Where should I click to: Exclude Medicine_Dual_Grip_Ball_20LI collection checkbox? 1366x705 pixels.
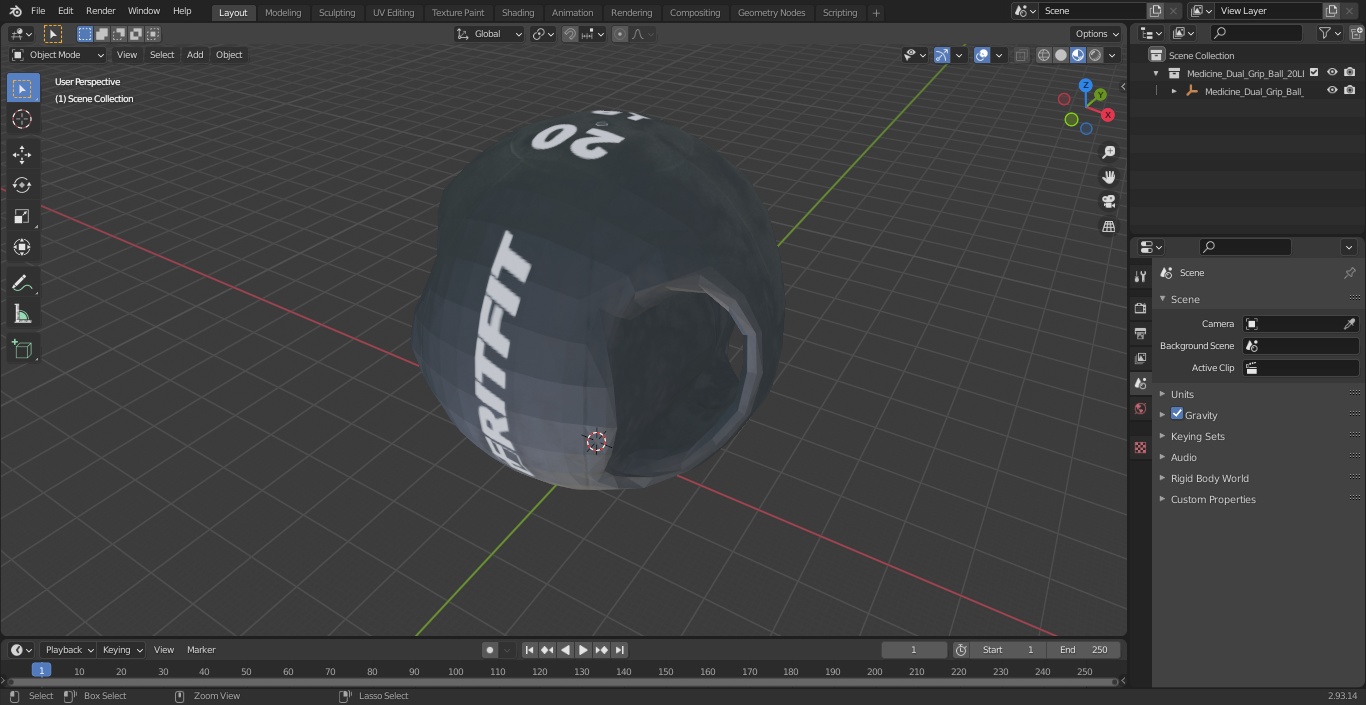[1314, 72]
